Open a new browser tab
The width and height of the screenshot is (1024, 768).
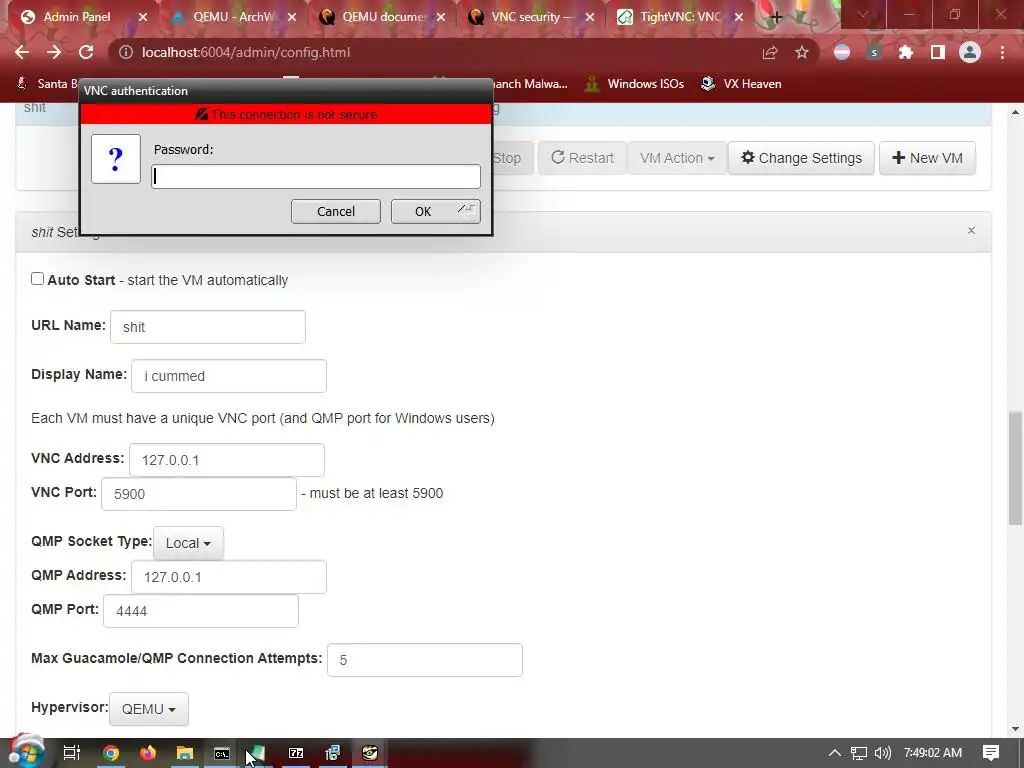click(x=776, y=18)
